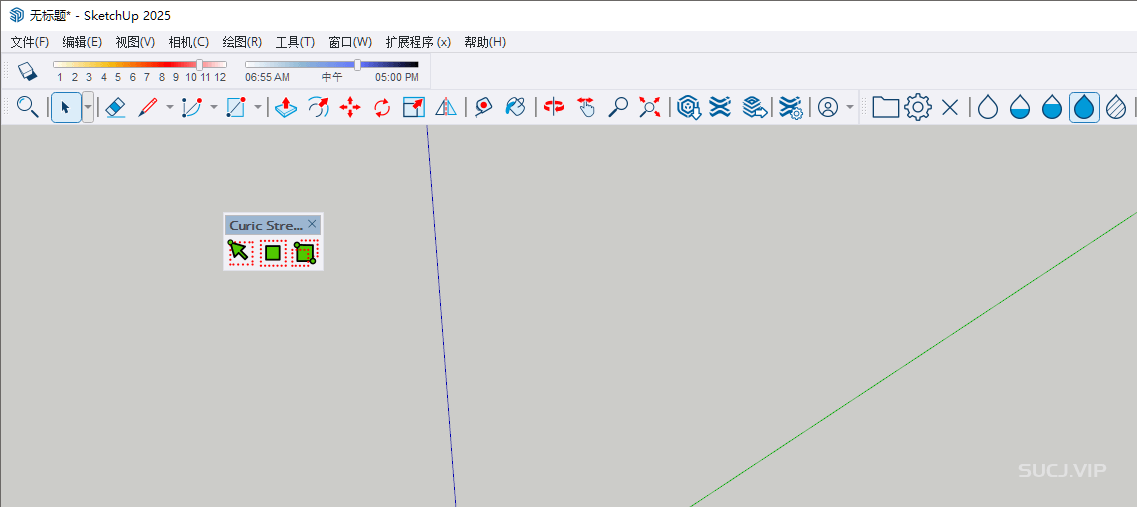Expand the Select tool dropdown arrow

tap(88, 107)
